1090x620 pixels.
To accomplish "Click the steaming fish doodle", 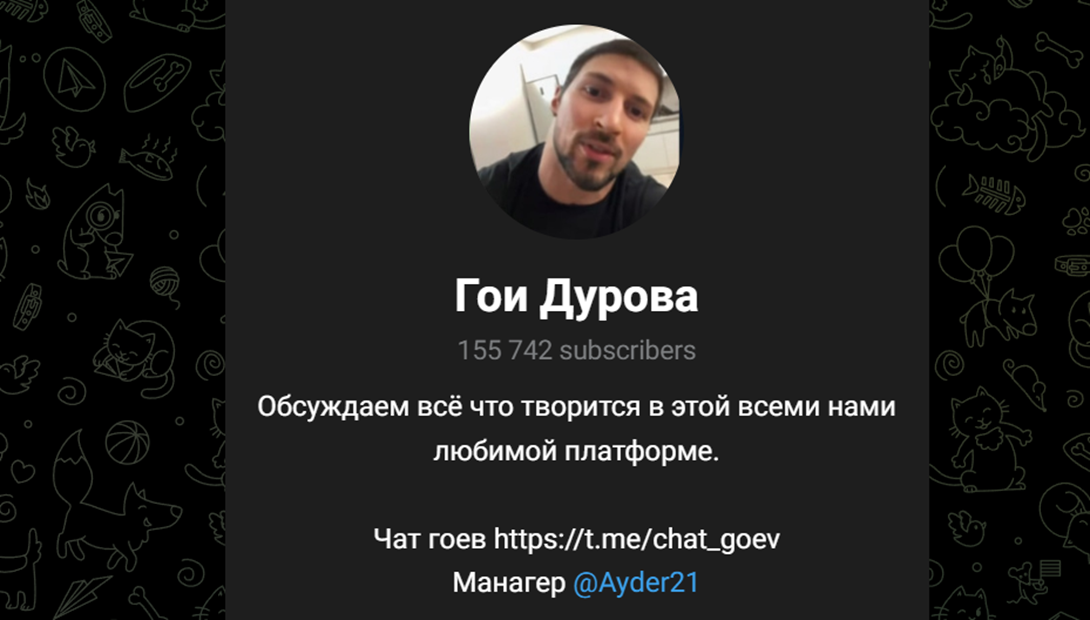I will (150, 158).
